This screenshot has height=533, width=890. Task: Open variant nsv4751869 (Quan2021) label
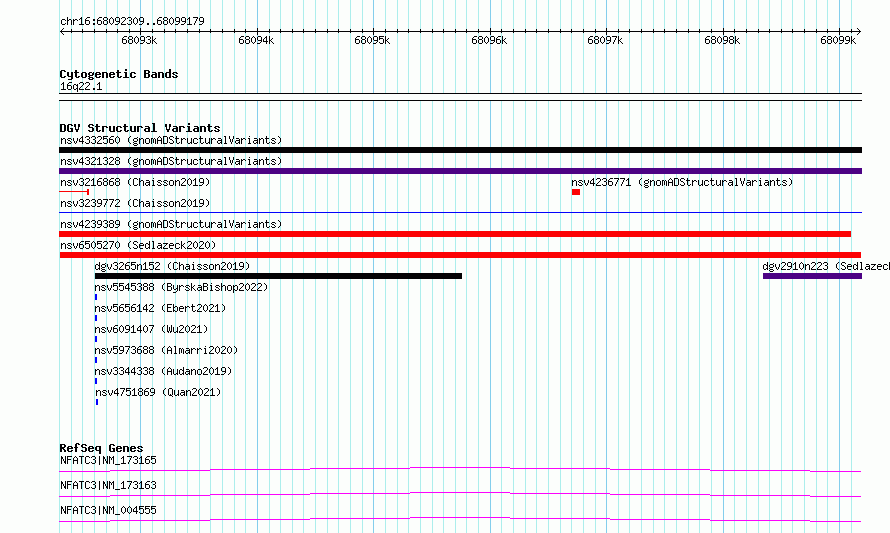click(158, 392)
